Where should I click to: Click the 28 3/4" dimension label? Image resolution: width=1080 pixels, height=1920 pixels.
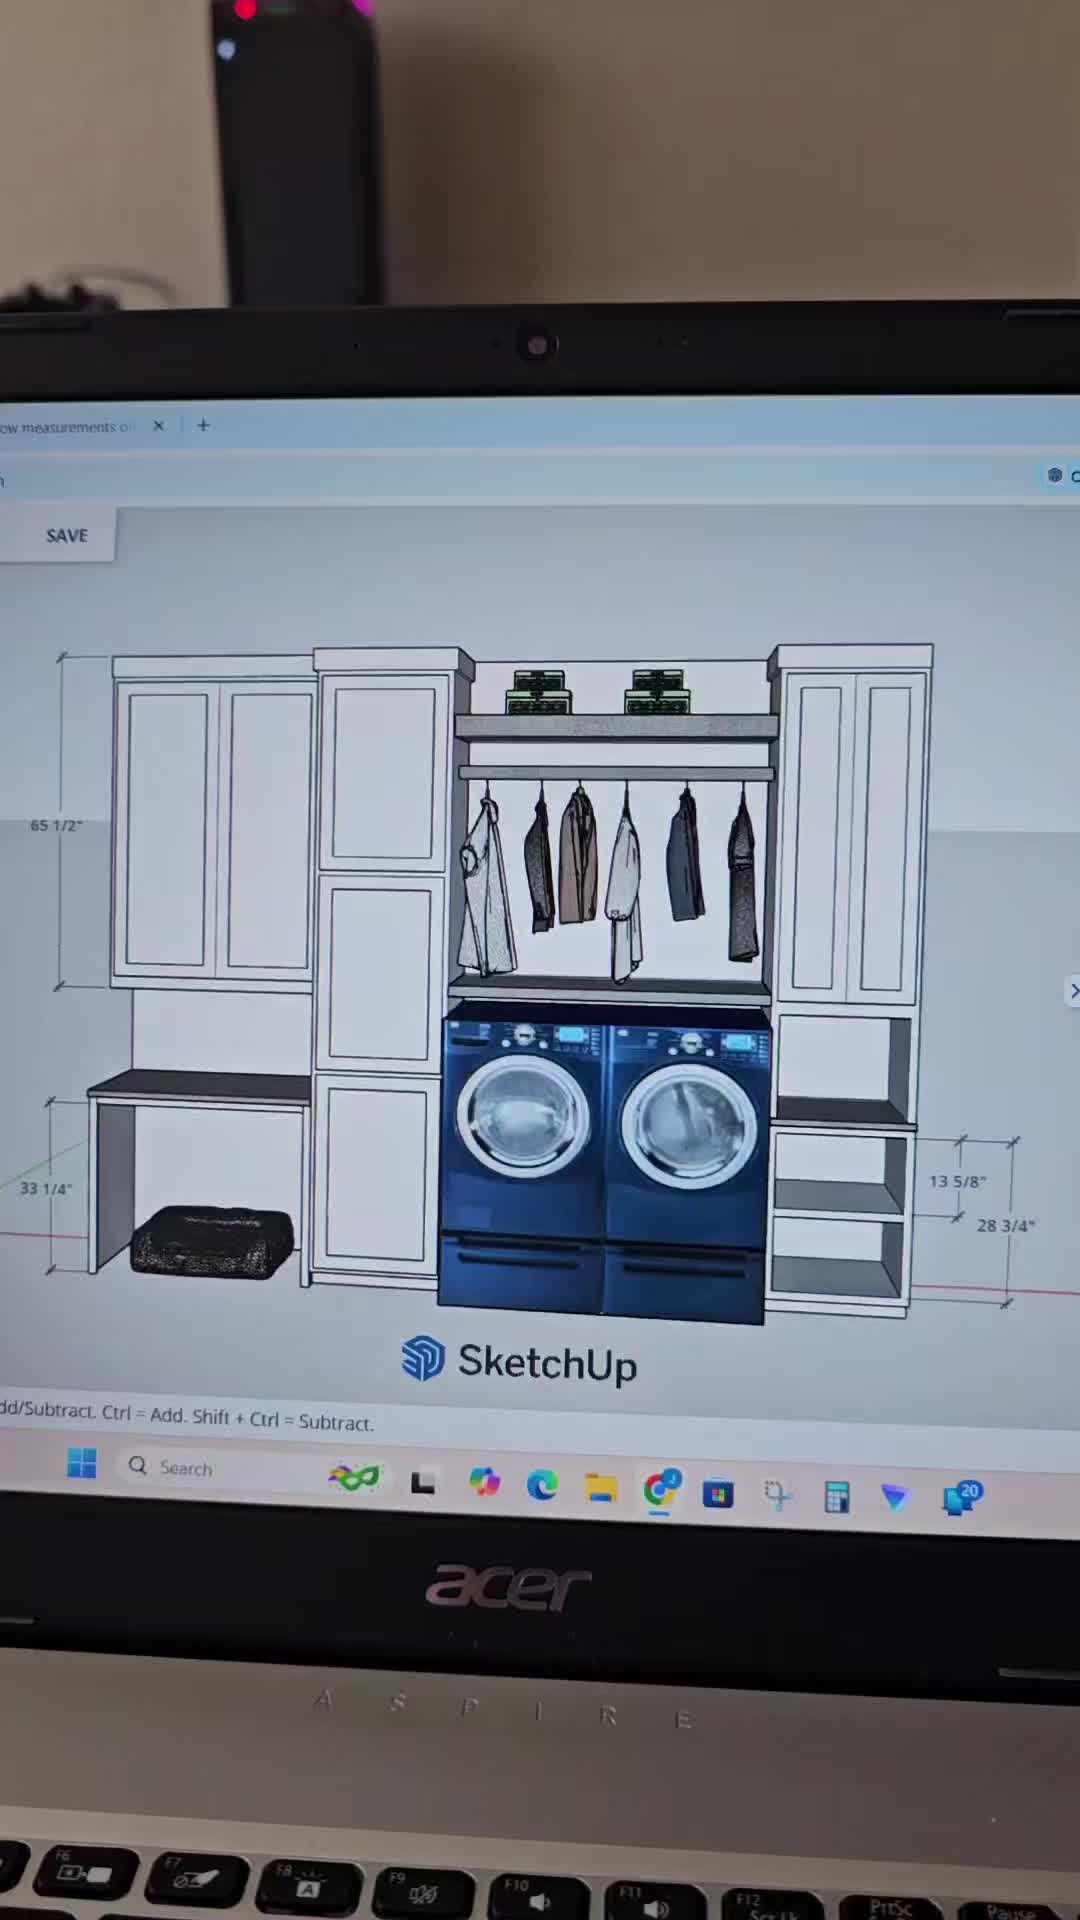[x=1005, y=1225]
